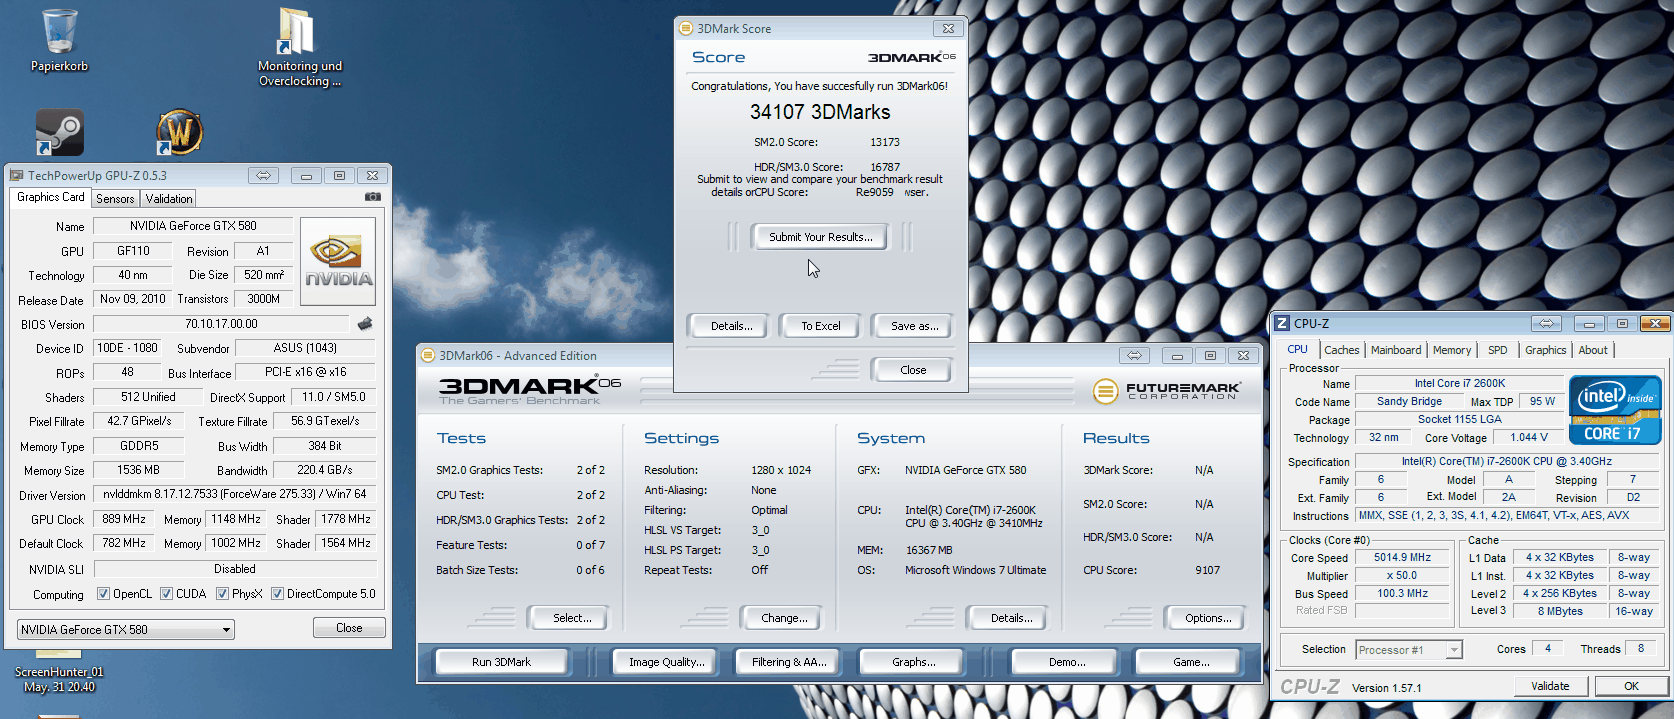This screenshot has width=1674, height=719.
Task: Switch to the Sensors tab in GPU-Z
Action: [x=115, y=199]
